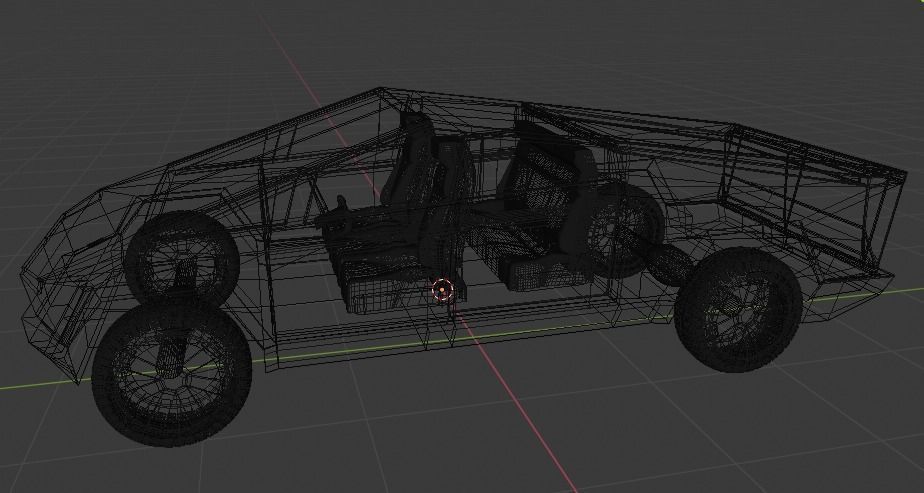The height and width of the screenshot is (493, 924).
Task: Select the rear wheel on the near side
Action: (738, 310)
